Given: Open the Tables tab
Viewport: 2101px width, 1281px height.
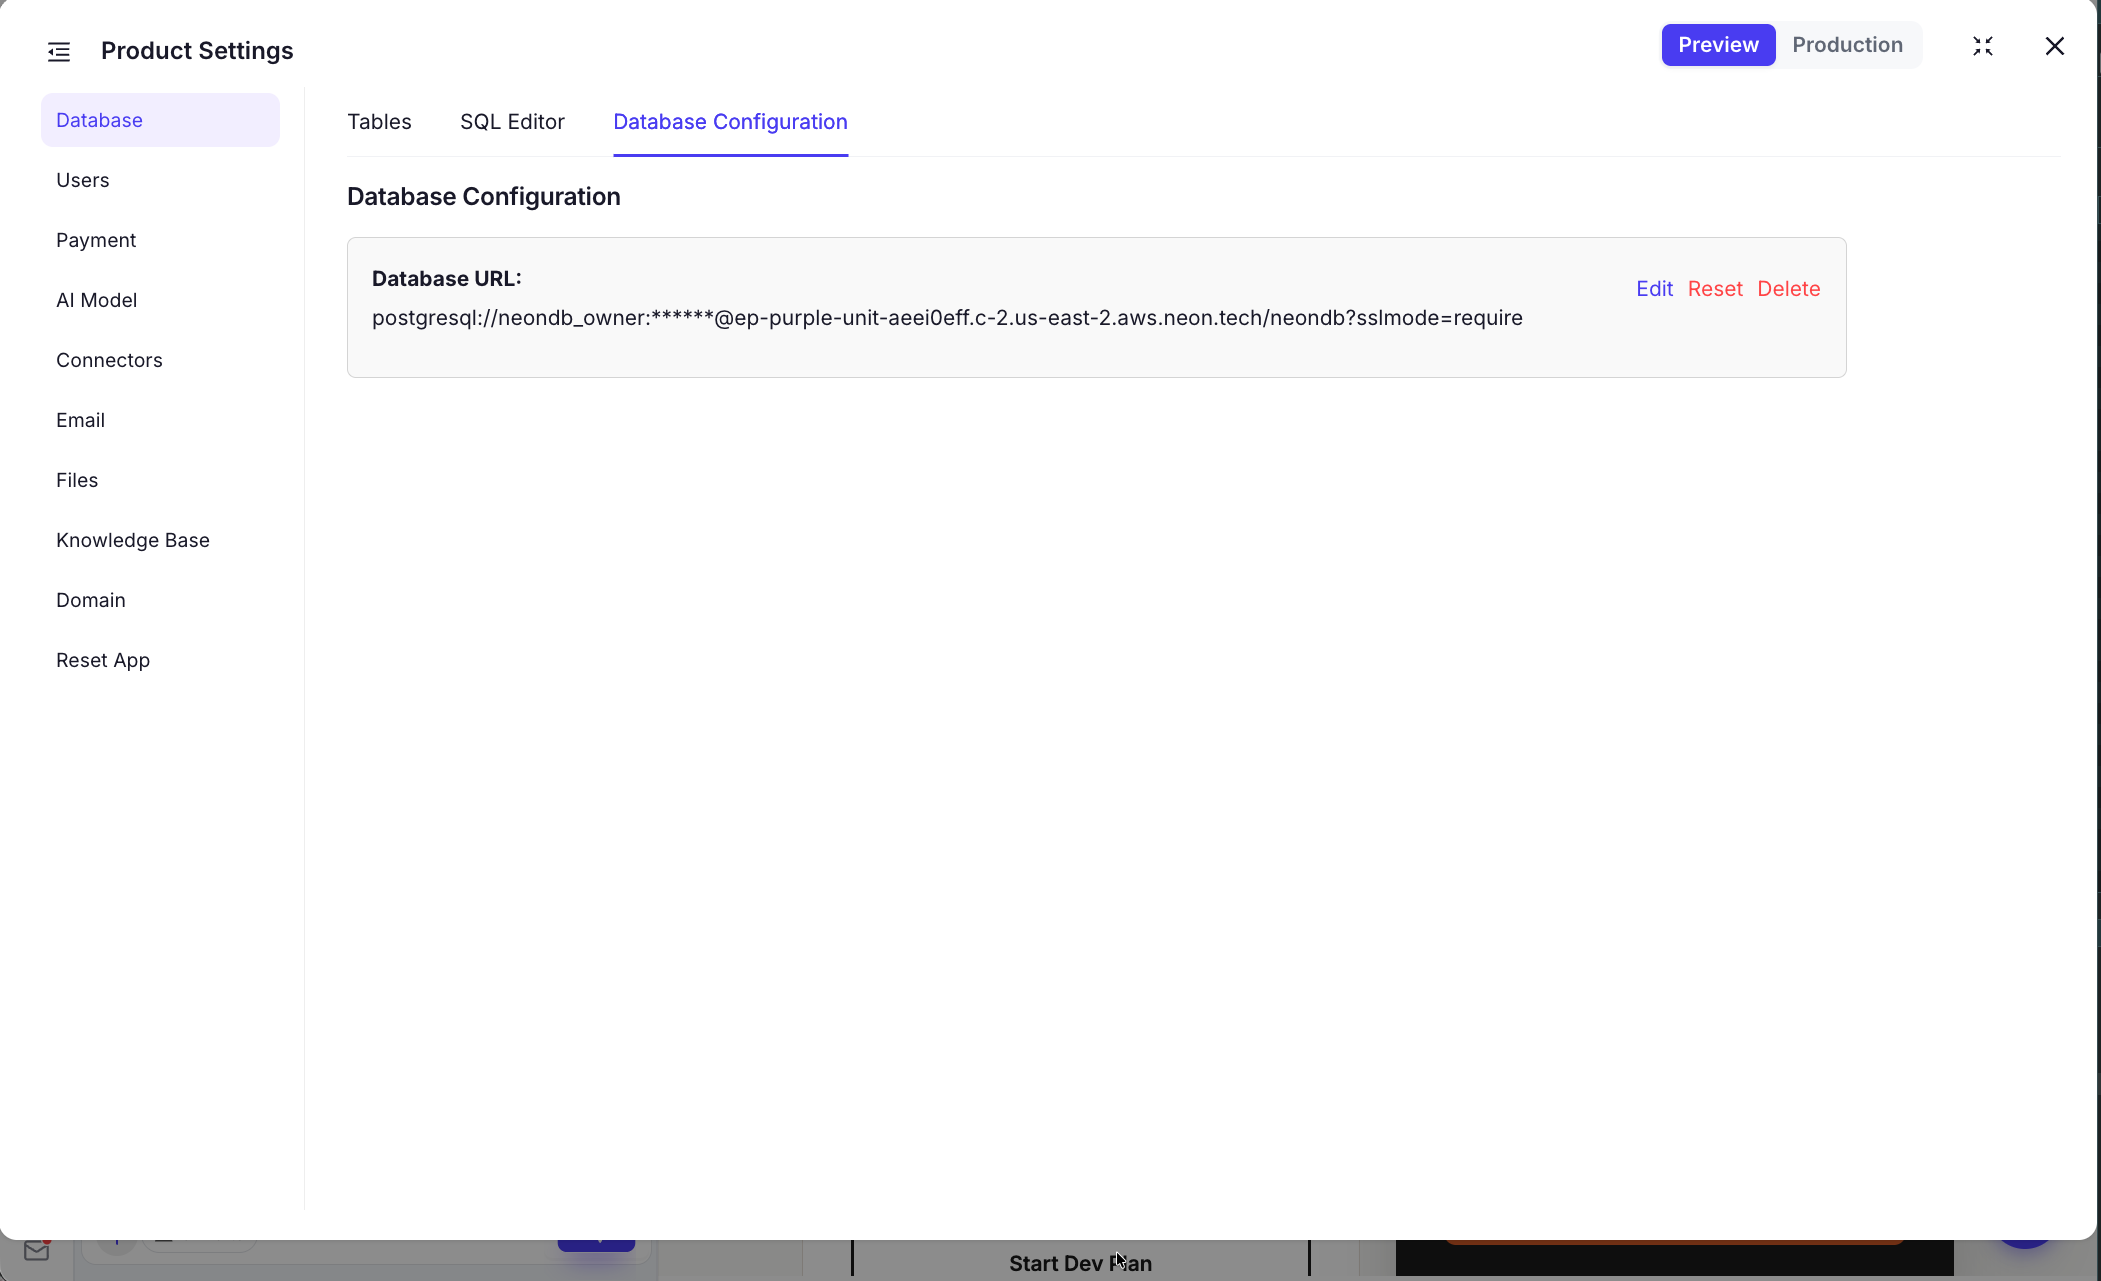Looking at the screenshot, I should (x=379, y=122).
